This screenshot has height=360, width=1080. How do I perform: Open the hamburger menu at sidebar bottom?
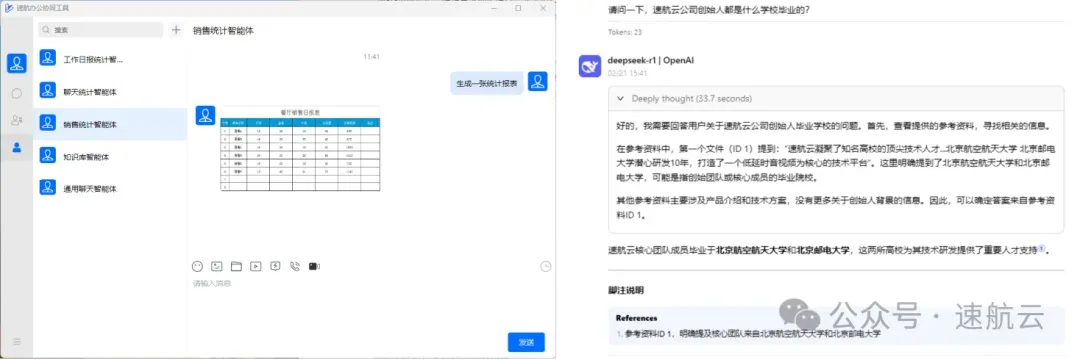click(x=17, y=341)
